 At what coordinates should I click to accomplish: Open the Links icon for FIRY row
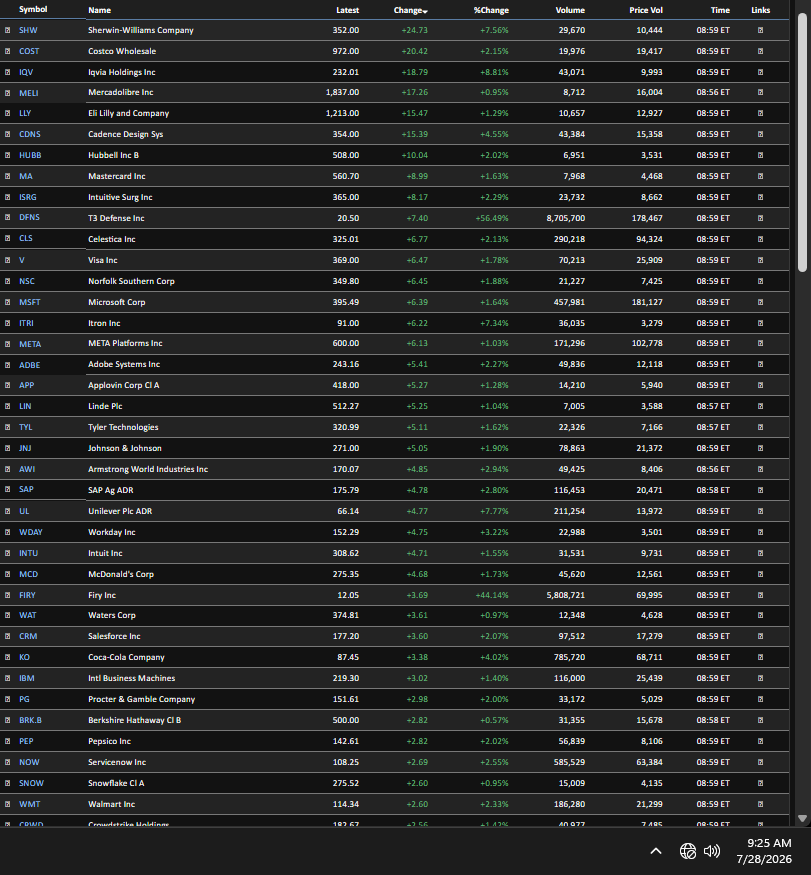760,595
